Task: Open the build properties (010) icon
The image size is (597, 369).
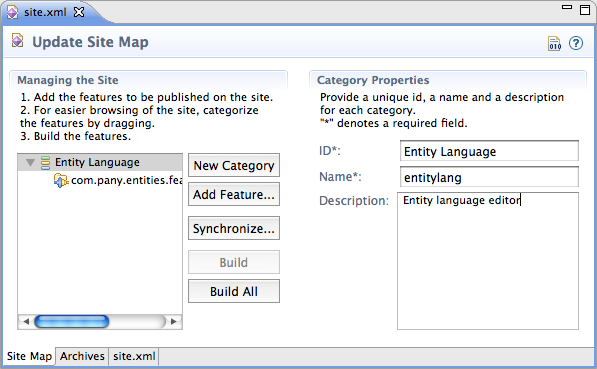Action: pyautogui.click(x=554, y=43)
